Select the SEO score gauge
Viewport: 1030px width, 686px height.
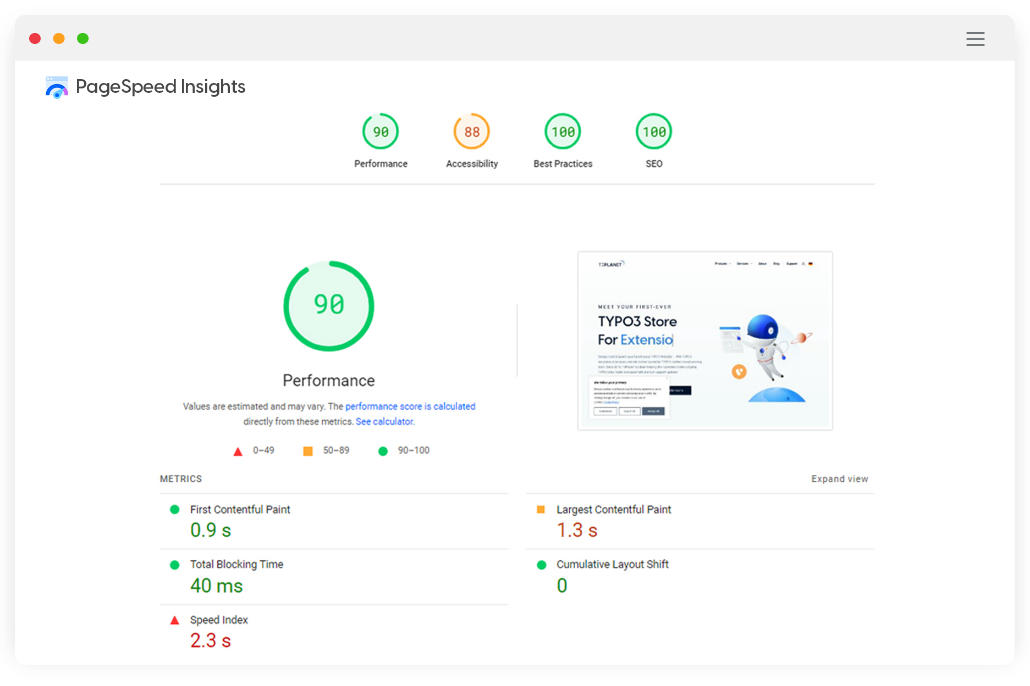tap(654, 132)
